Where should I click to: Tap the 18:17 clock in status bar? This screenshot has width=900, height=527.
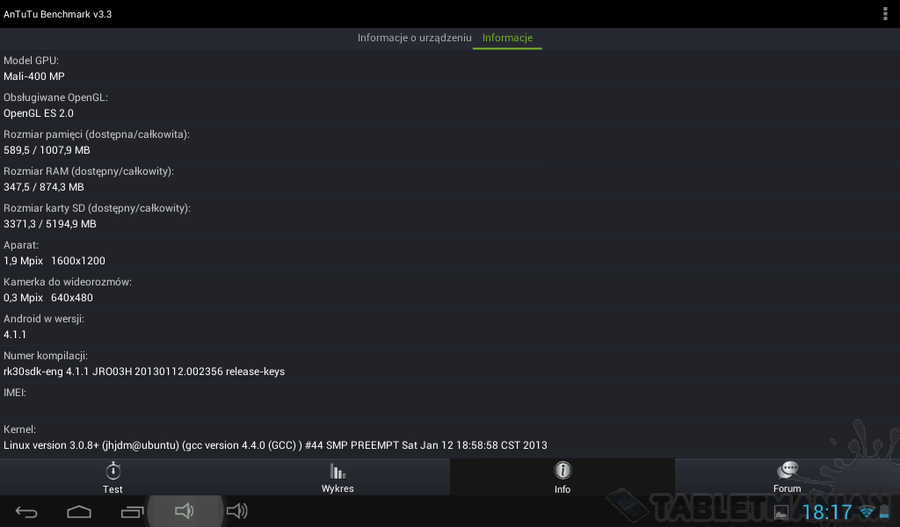pyautogui.click(x=827, y=512)
